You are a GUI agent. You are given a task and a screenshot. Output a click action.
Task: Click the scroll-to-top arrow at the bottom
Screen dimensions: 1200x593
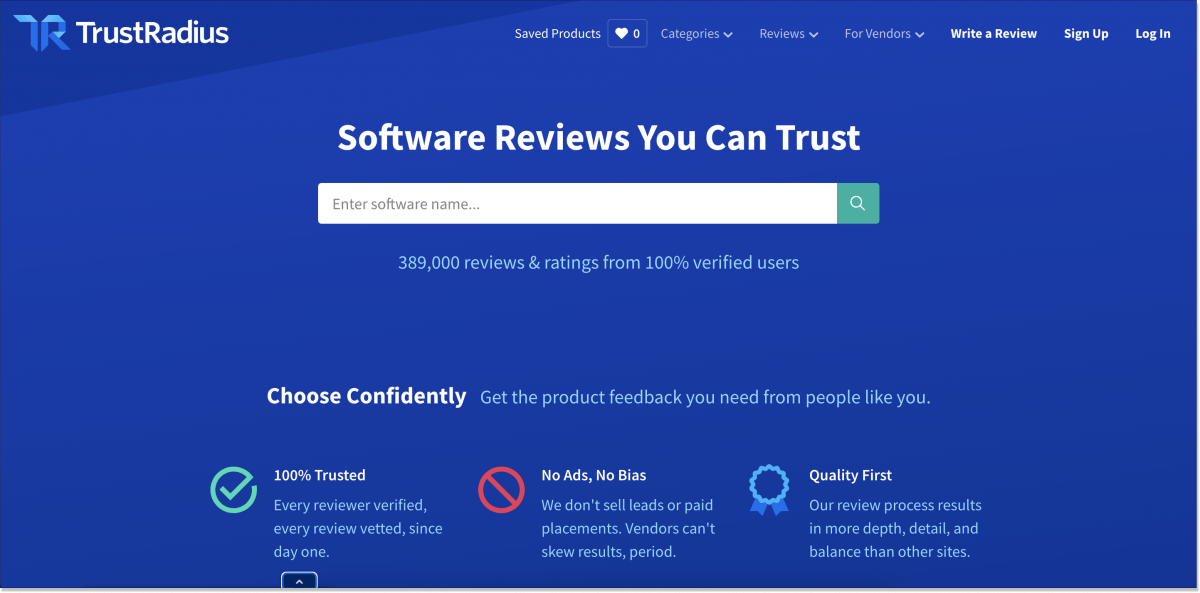(299, 581)
